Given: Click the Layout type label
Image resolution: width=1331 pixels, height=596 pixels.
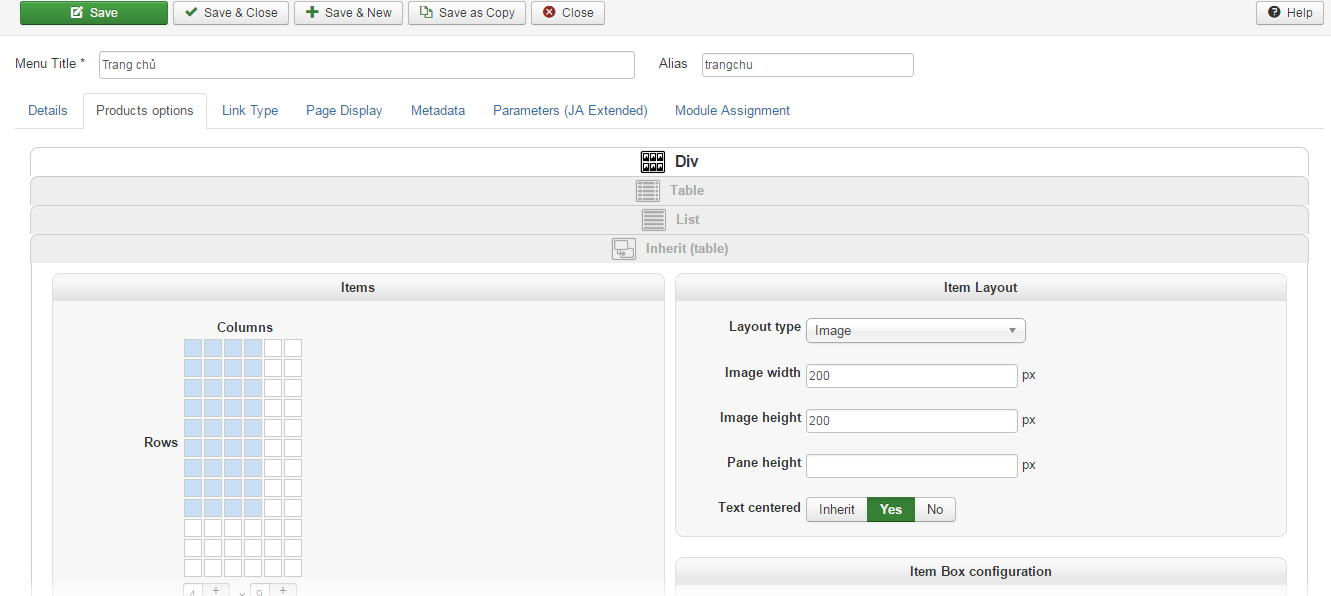Looking at the screenshot, I should [765, 327].
